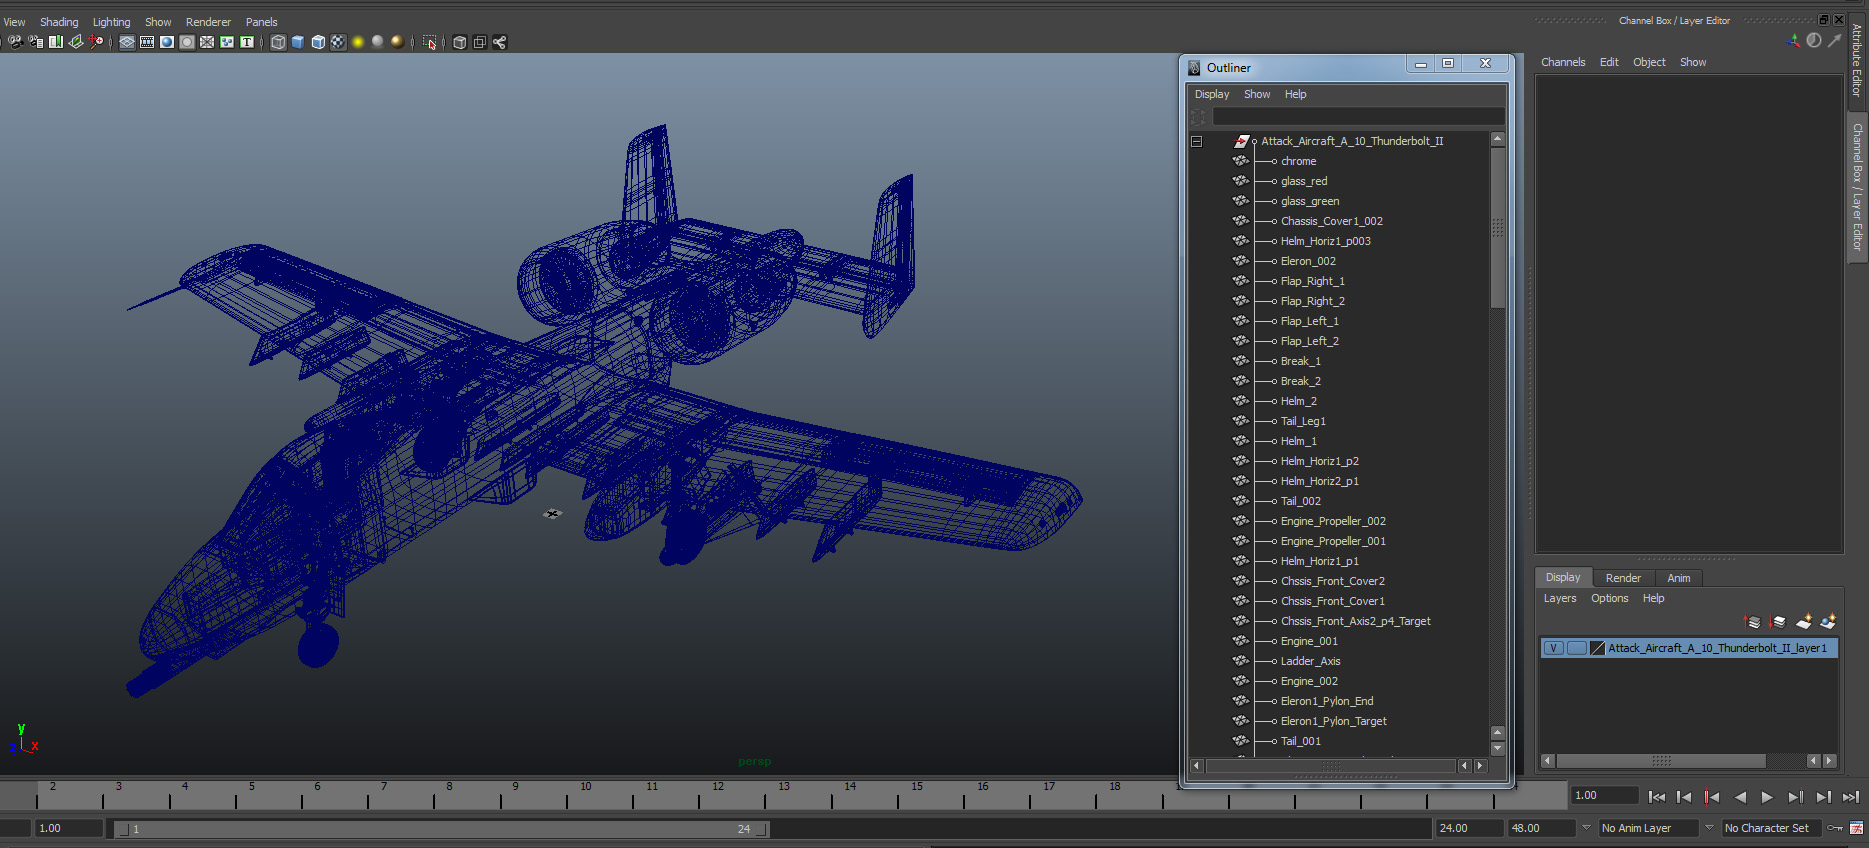The height and width of the screenshot is (848, 1869).
Task: Click the Play Backwards button
Action: [x=1740, y=797]
